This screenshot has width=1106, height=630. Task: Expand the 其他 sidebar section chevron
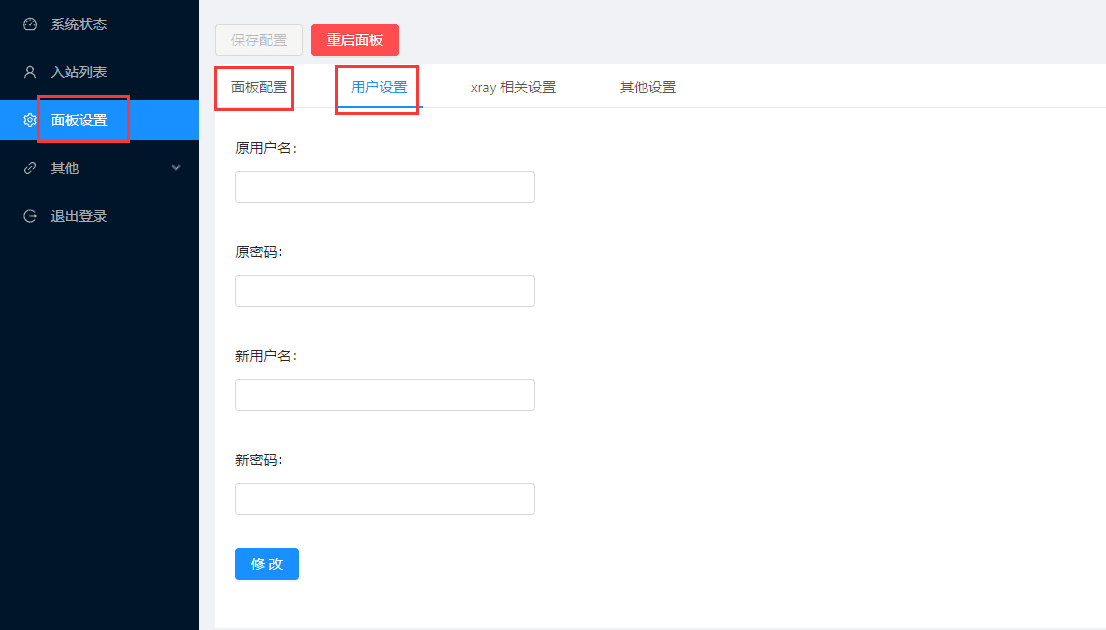click(x=177, y=168)
